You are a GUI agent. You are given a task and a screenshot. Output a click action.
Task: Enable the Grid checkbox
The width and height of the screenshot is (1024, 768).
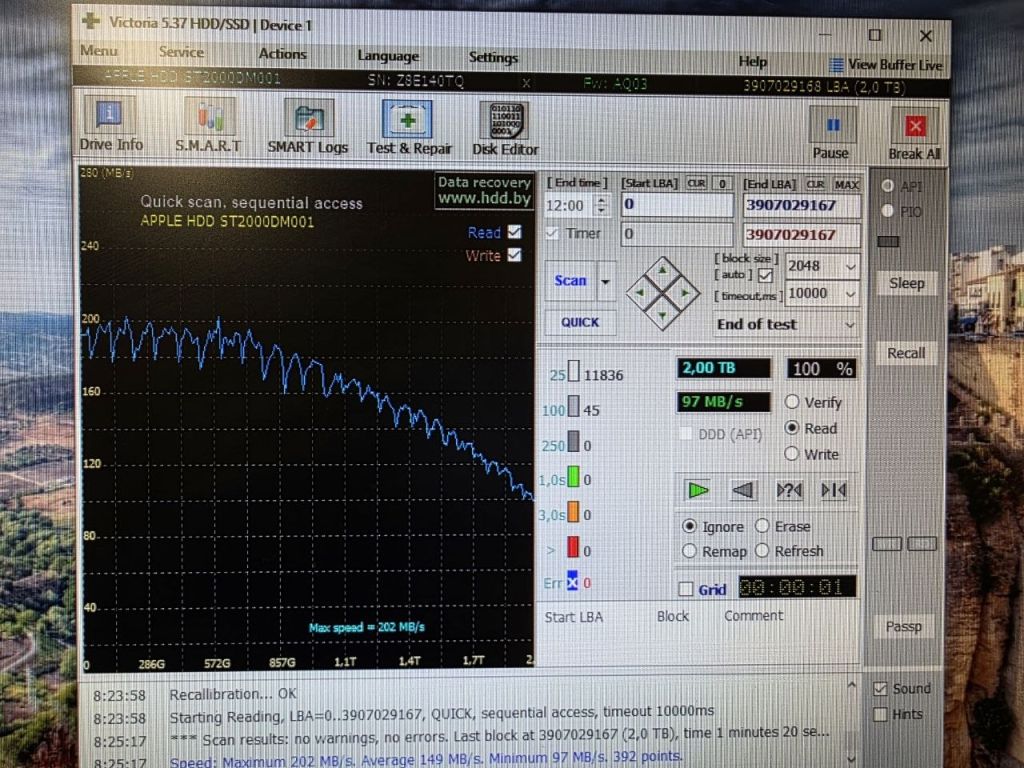tap(686, 589)
